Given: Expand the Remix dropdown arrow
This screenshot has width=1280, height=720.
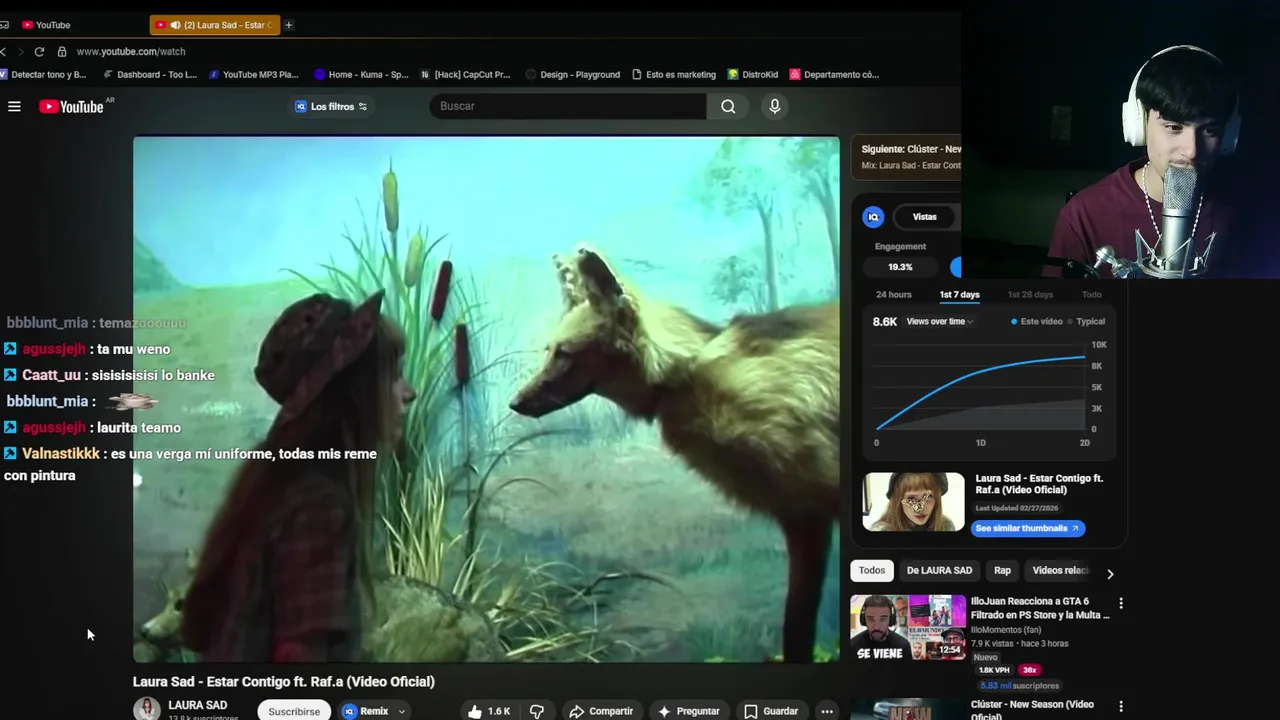Looking at the screenshot, I should coord(401,712).
